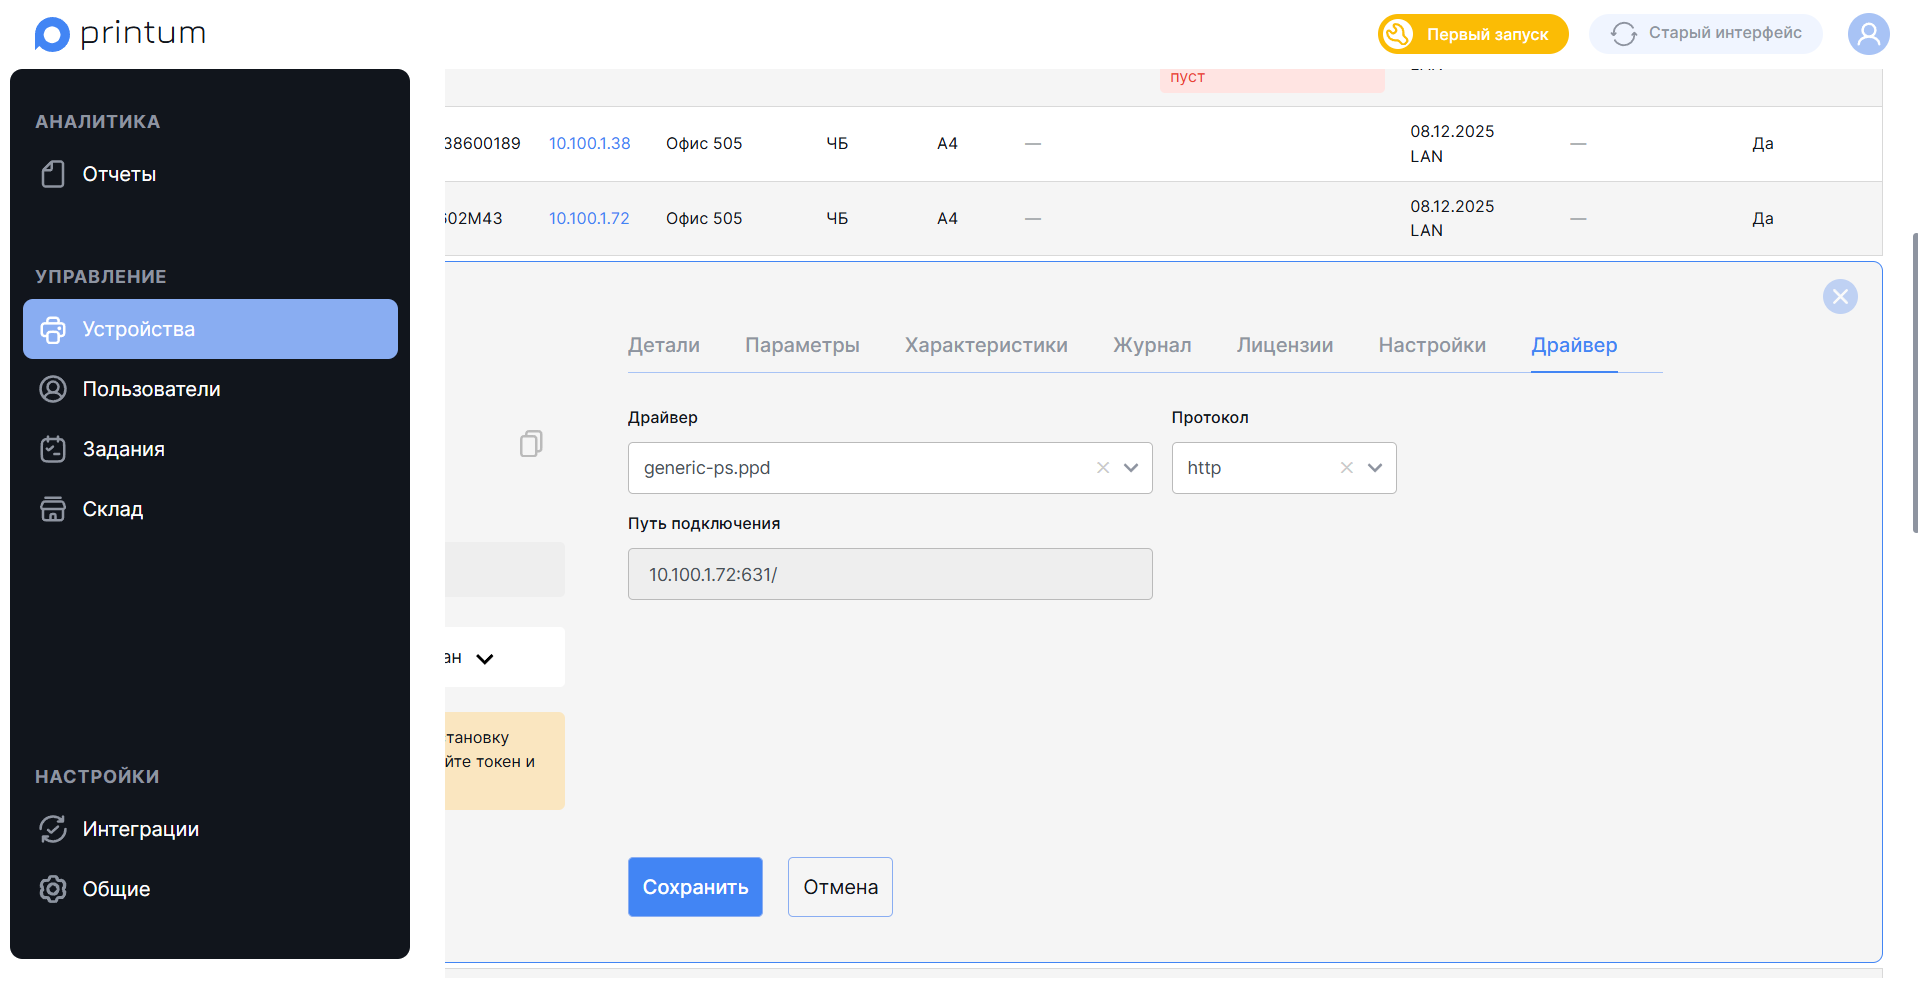Switch to Старый интерфейс
Image resolution: width=1918 pixels, height=985 pixels.
click(1706, 34)
